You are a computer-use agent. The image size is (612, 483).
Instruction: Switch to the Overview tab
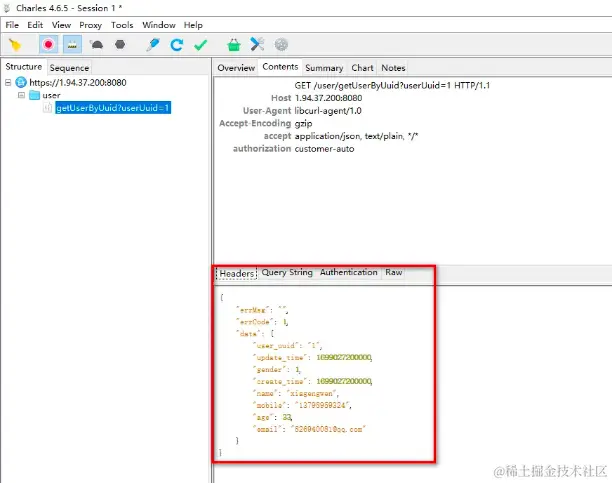(236, 68)
